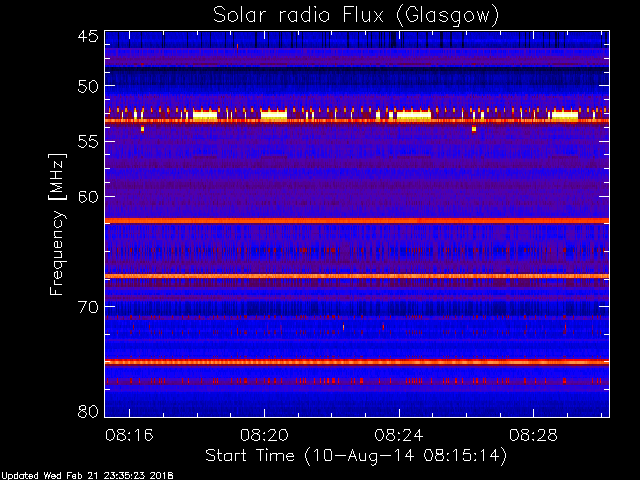Click the 'Updated Wed Feb 21' timestamp text

(87, 476)
